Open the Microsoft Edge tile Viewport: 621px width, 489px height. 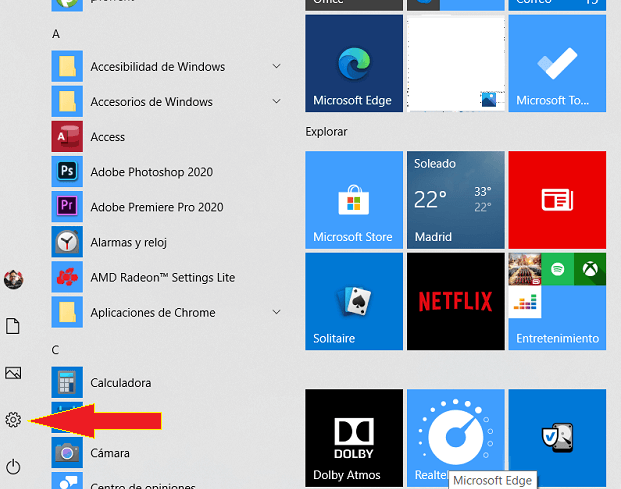coord(354,63)
